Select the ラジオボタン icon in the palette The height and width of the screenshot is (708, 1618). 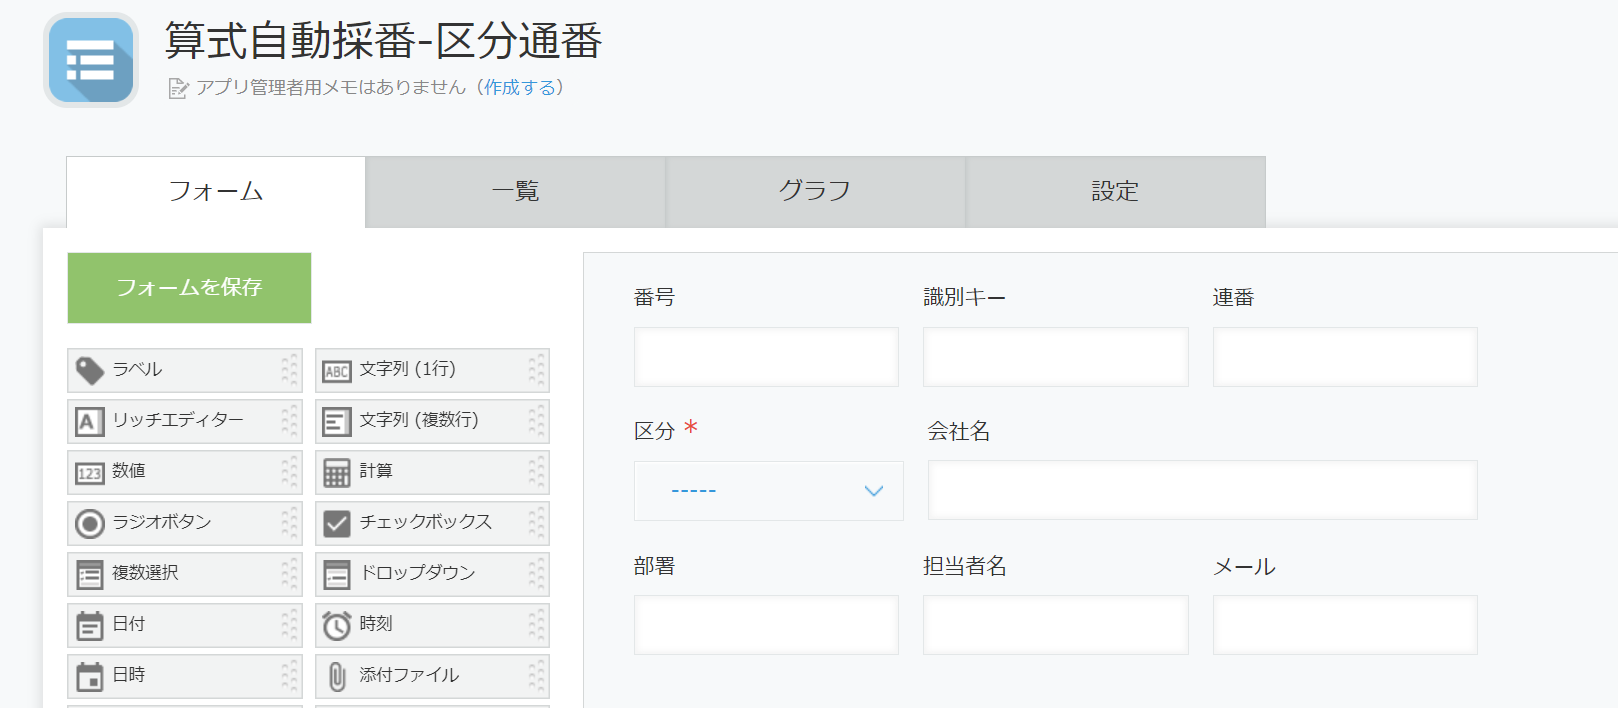(x=90, y=523)
